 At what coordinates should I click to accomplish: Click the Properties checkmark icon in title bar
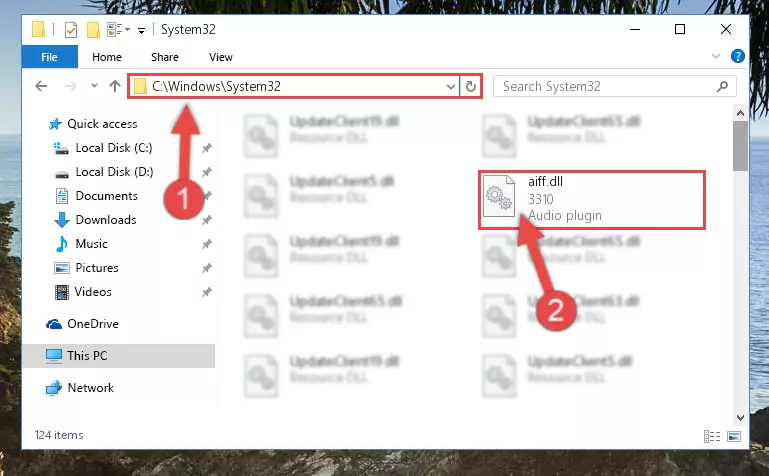[71, 30]
